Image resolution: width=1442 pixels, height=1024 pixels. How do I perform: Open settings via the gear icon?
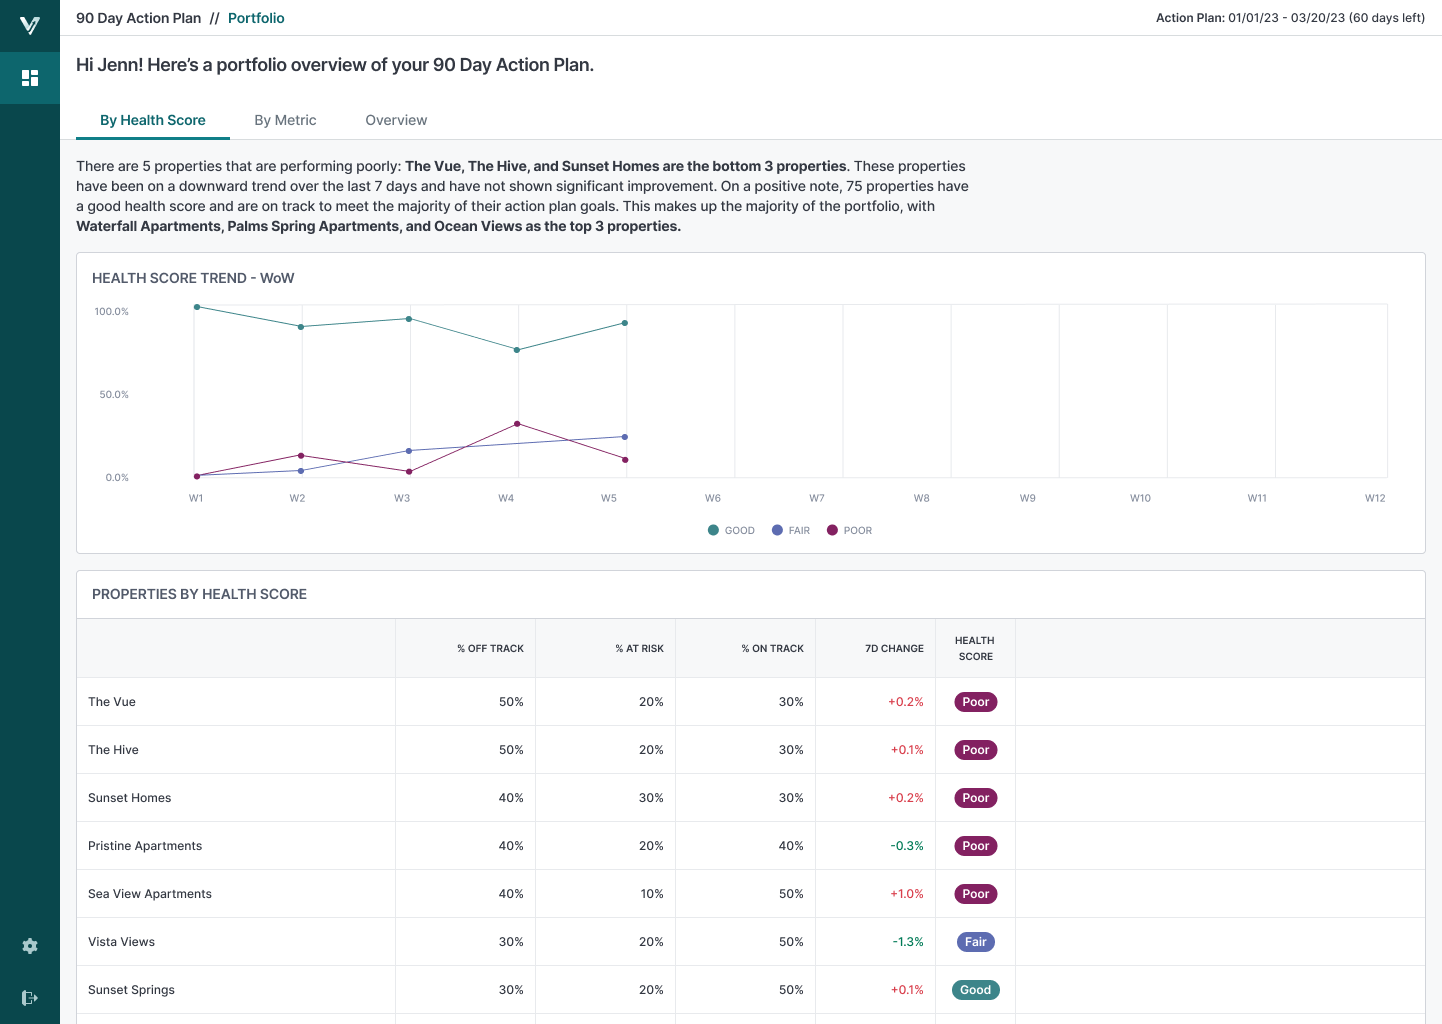pyautogui.click(x=30, y=946)
